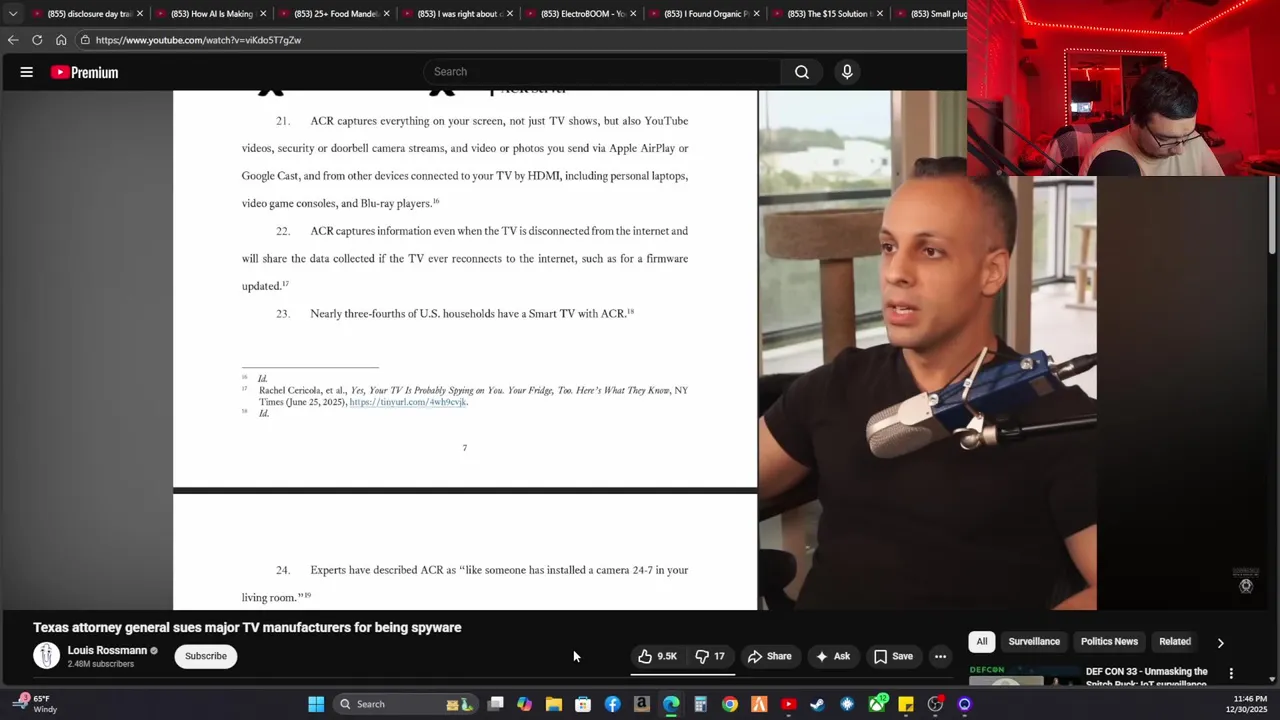Open the YouTube hamburger guide menu
The image size is (1280, 720).
coord(27,72)
